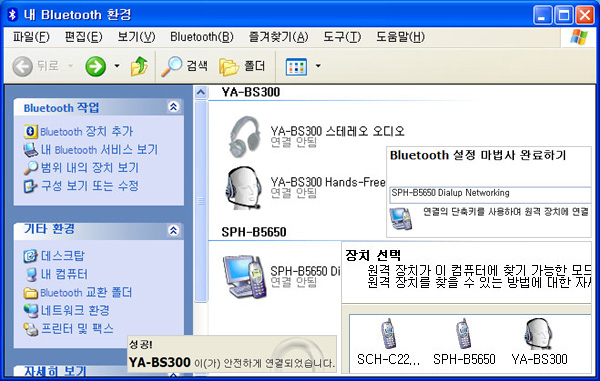This screenshot has width=600, height=381.
Task: Select YA-BS300 Hands-Free label
Action: 328,182
